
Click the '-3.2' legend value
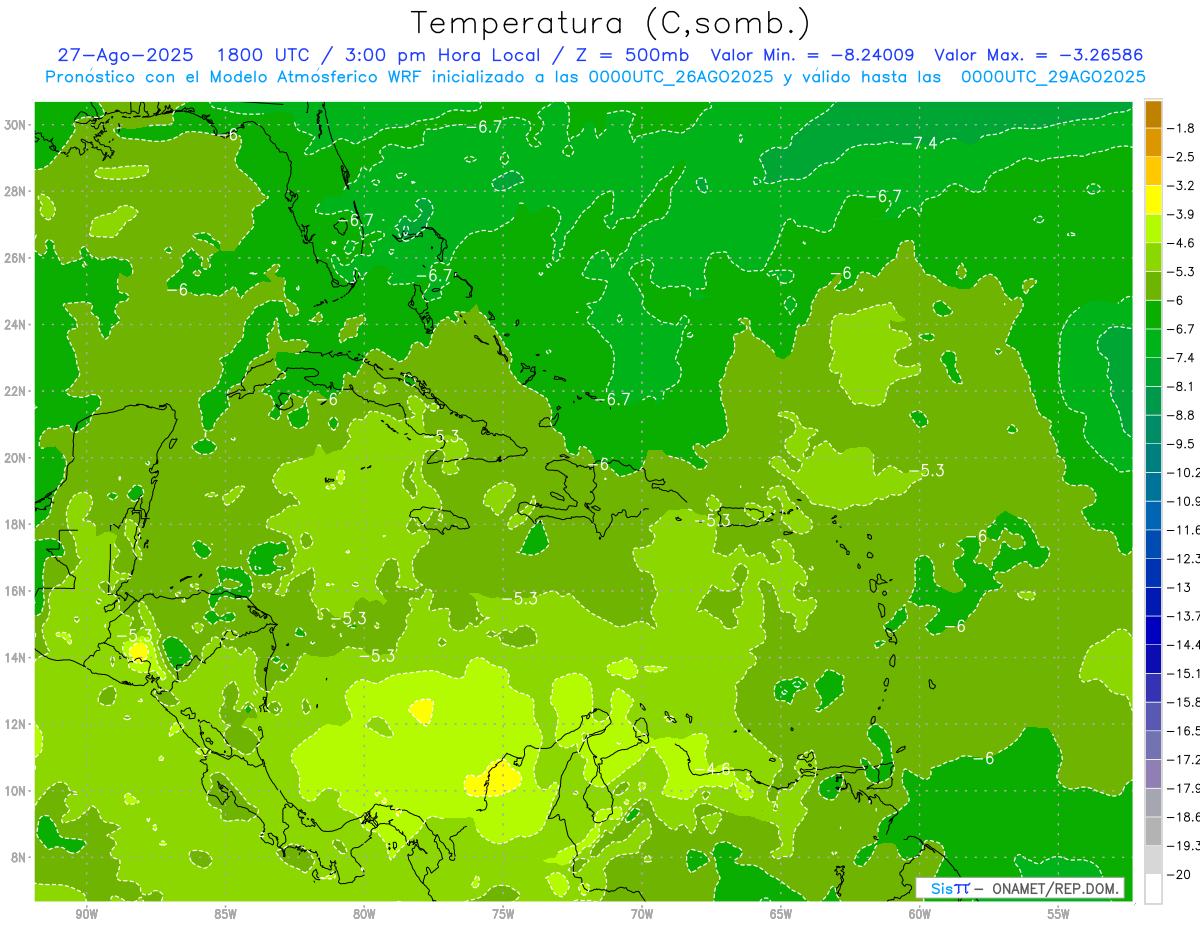(1182, 185)
